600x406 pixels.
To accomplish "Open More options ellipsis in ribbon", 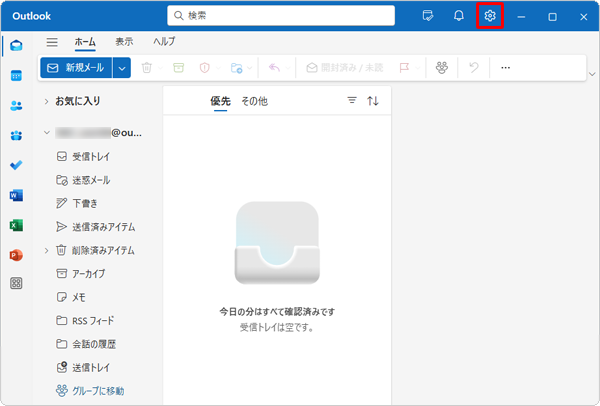I will [505, 68].
